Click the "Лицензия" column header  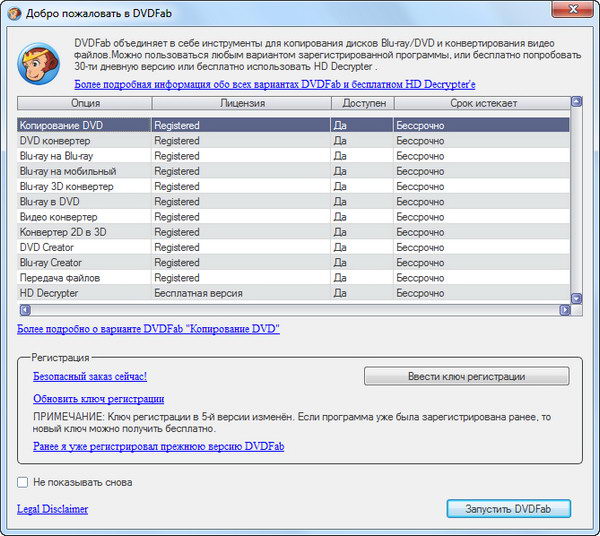click(241, 103)
